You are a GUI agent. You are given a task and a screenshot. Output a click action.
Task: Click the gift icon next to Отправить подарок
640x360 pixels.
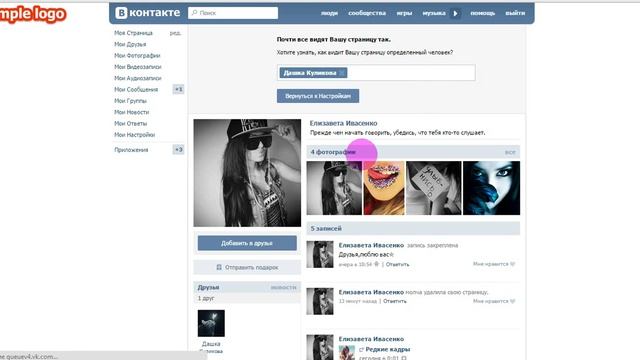pos(219,267)
